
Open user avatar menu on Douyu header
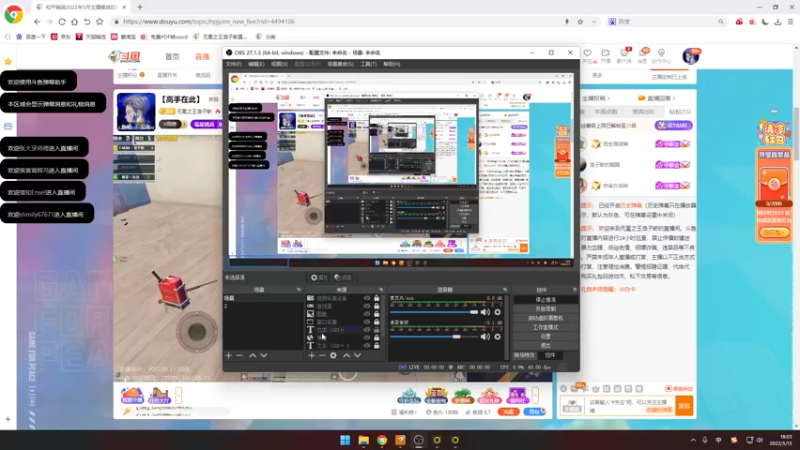pyautogui.click(x=691, y=56)
